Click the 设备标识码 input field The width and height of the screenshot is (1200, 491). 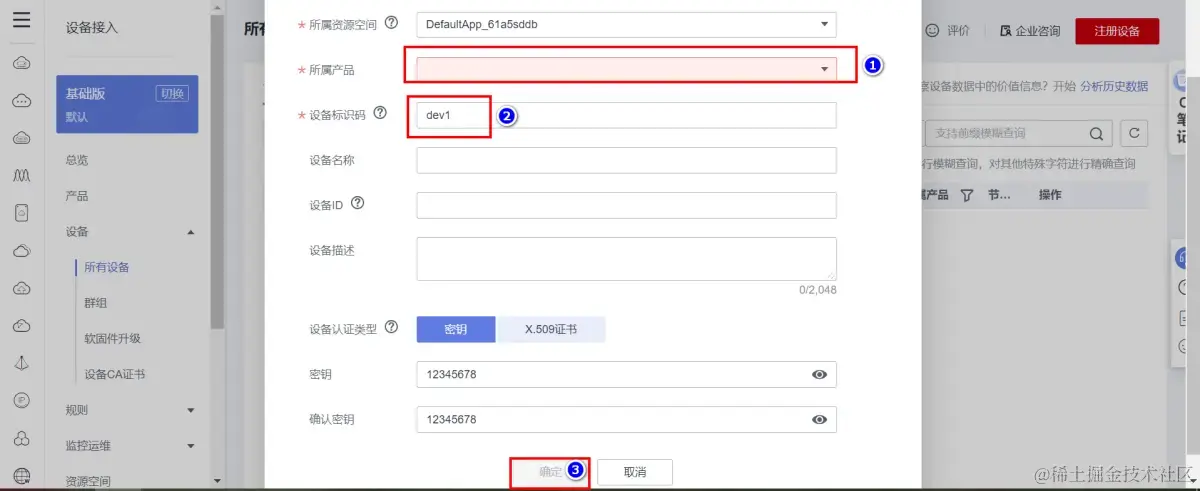coord(626,115)
